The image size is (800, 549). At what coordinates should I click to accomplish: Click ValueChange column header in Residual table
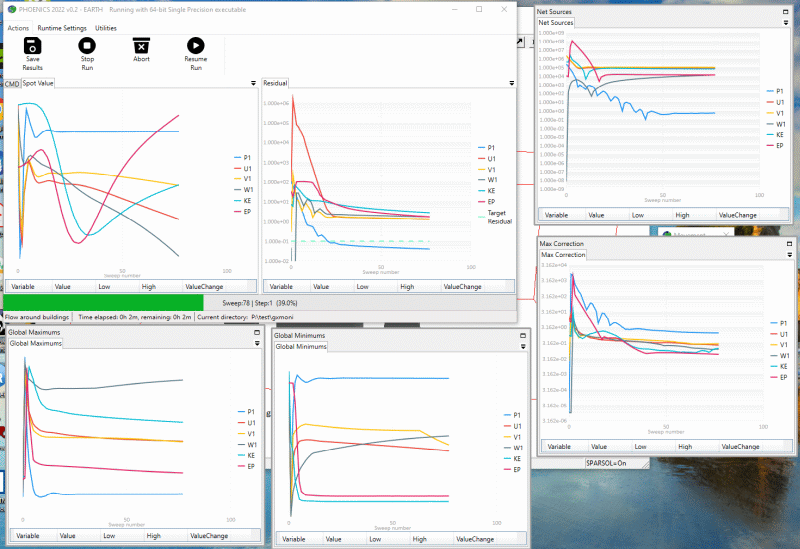(x=463, y=287)
